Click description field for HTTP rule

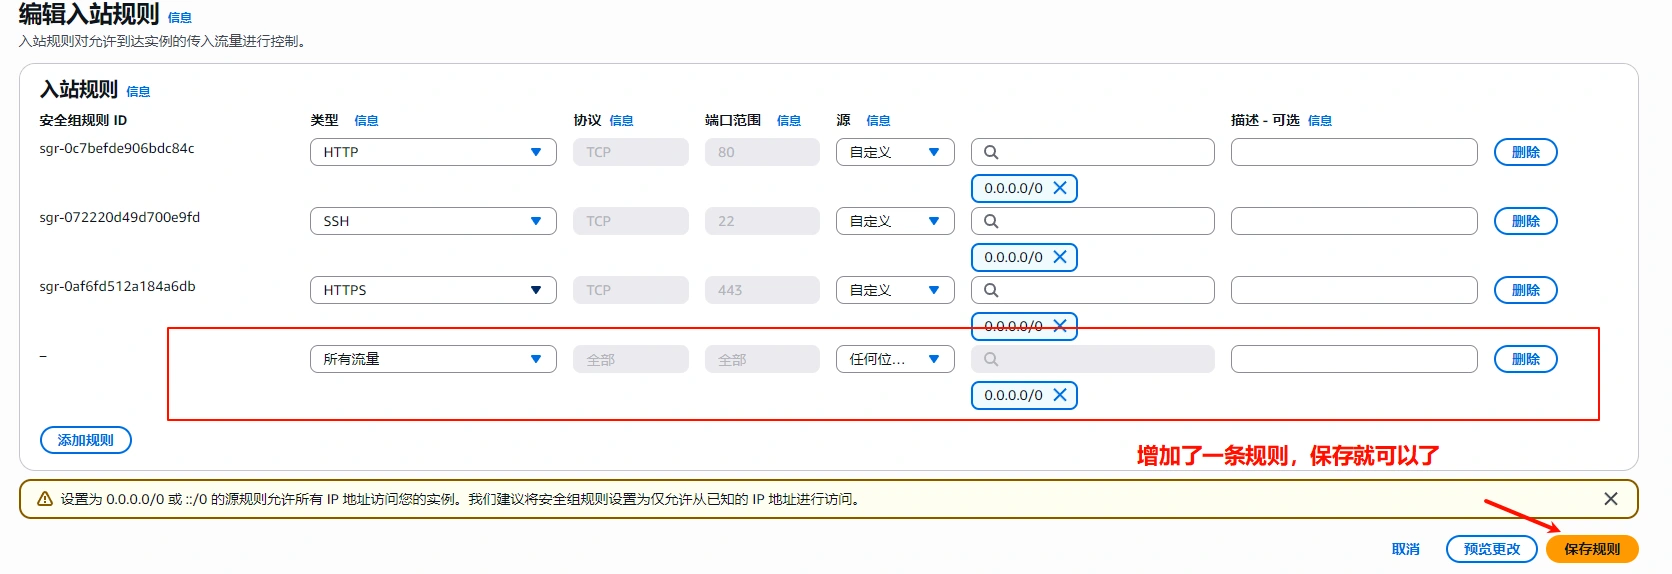(x=1353, y=152)
